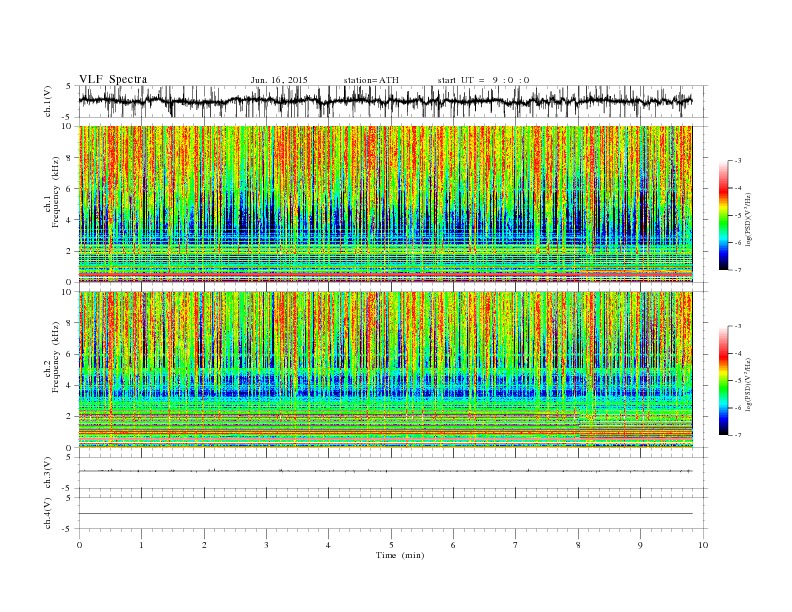Screen dimensions: 792x612
Task: Click time axis tick label "2"
Action: tap(204, 545)
